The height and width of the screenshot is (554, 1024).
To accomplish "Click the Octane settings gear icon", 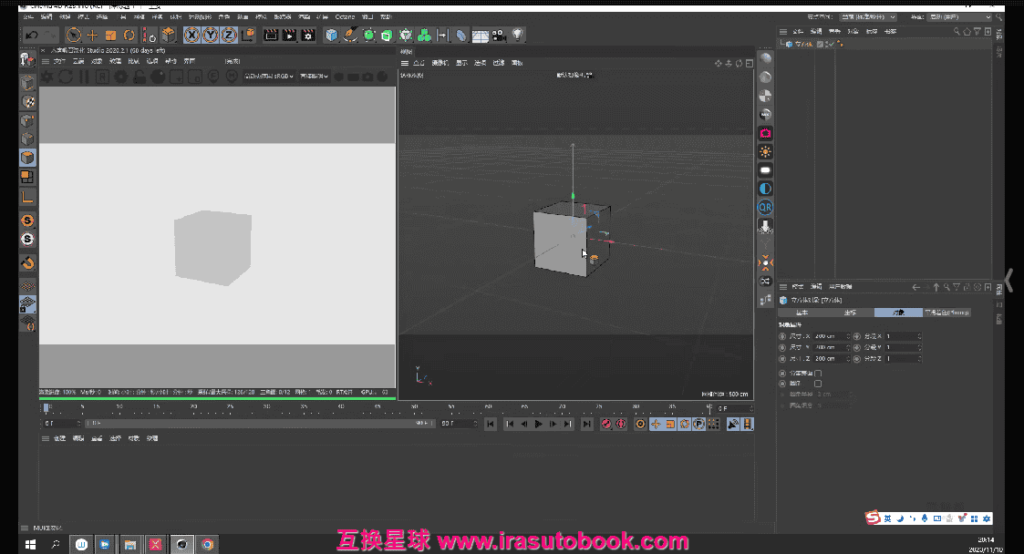I will tap(121, 76).
